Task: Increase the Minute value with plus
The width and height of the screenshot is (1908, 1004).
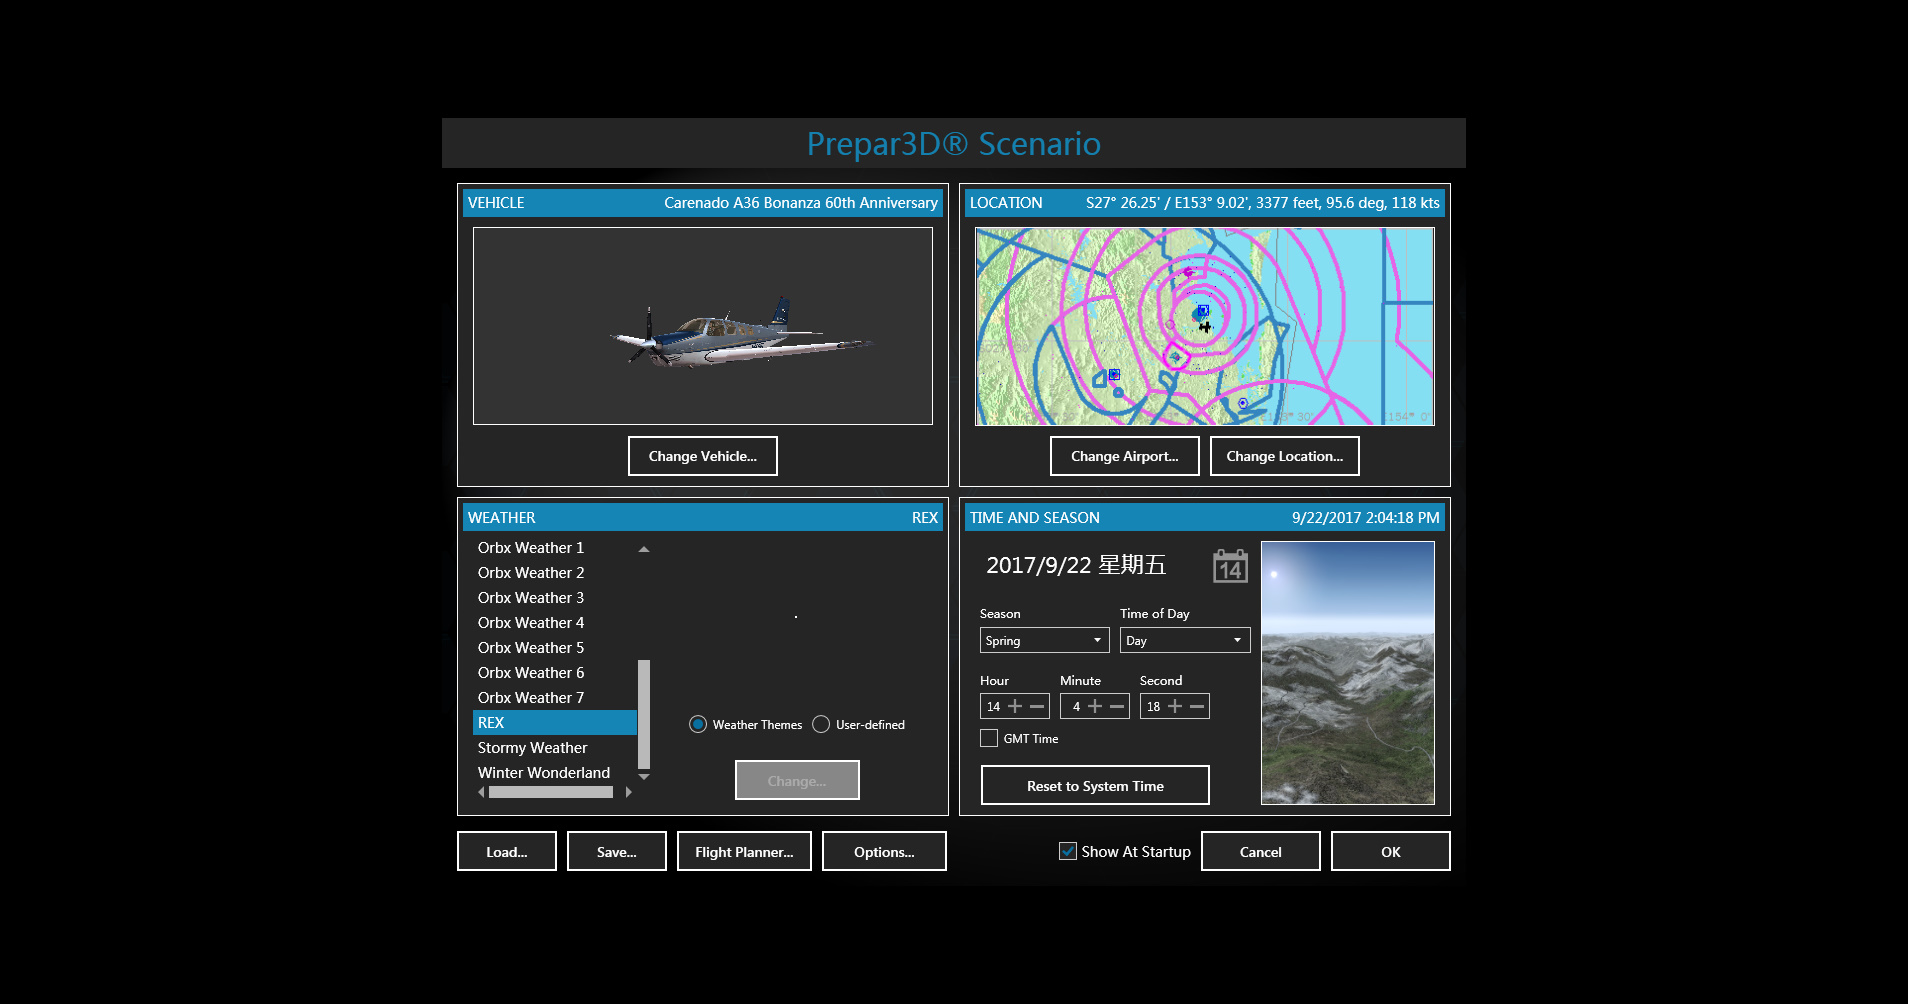Action: (x=1095, y=706)
